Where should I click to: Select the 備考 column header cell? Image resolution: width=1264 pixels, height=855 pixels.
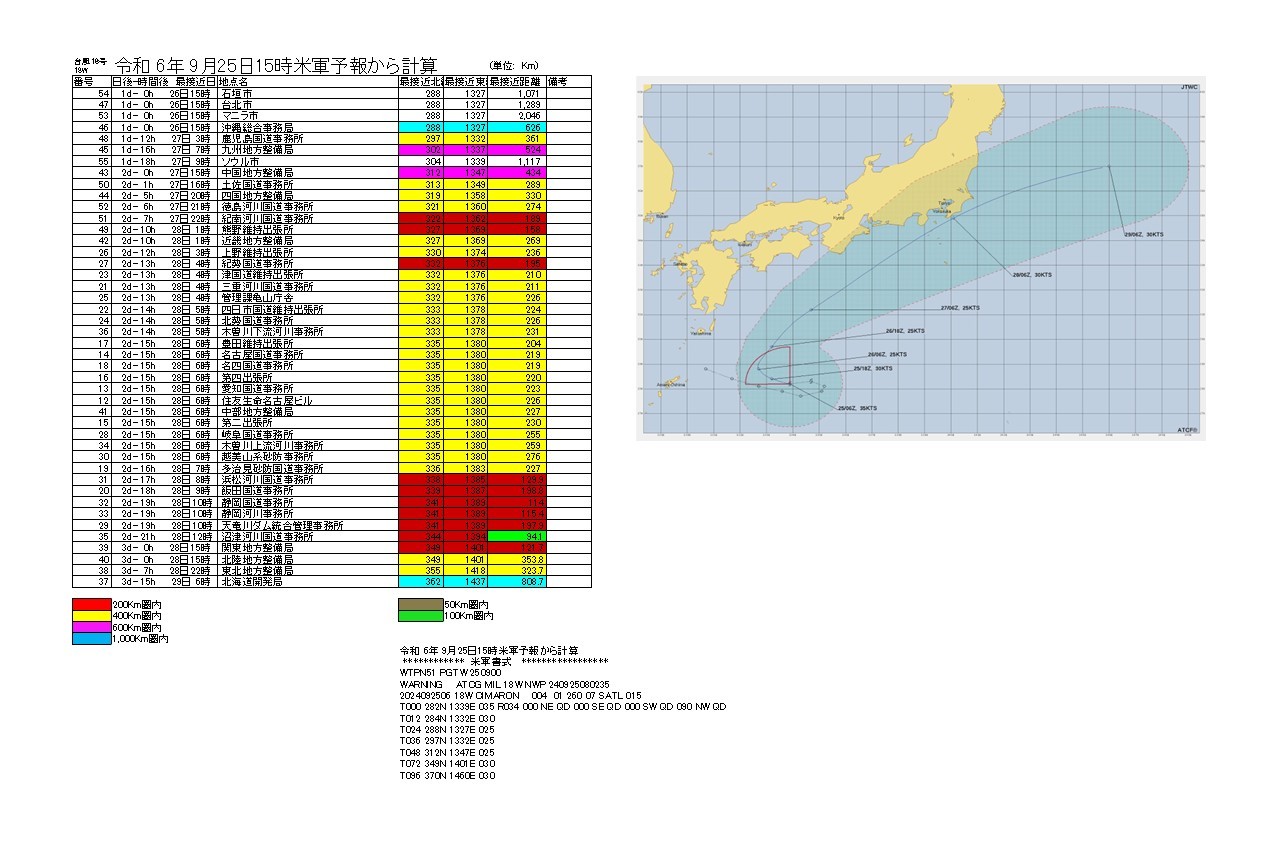coord(558,81)
